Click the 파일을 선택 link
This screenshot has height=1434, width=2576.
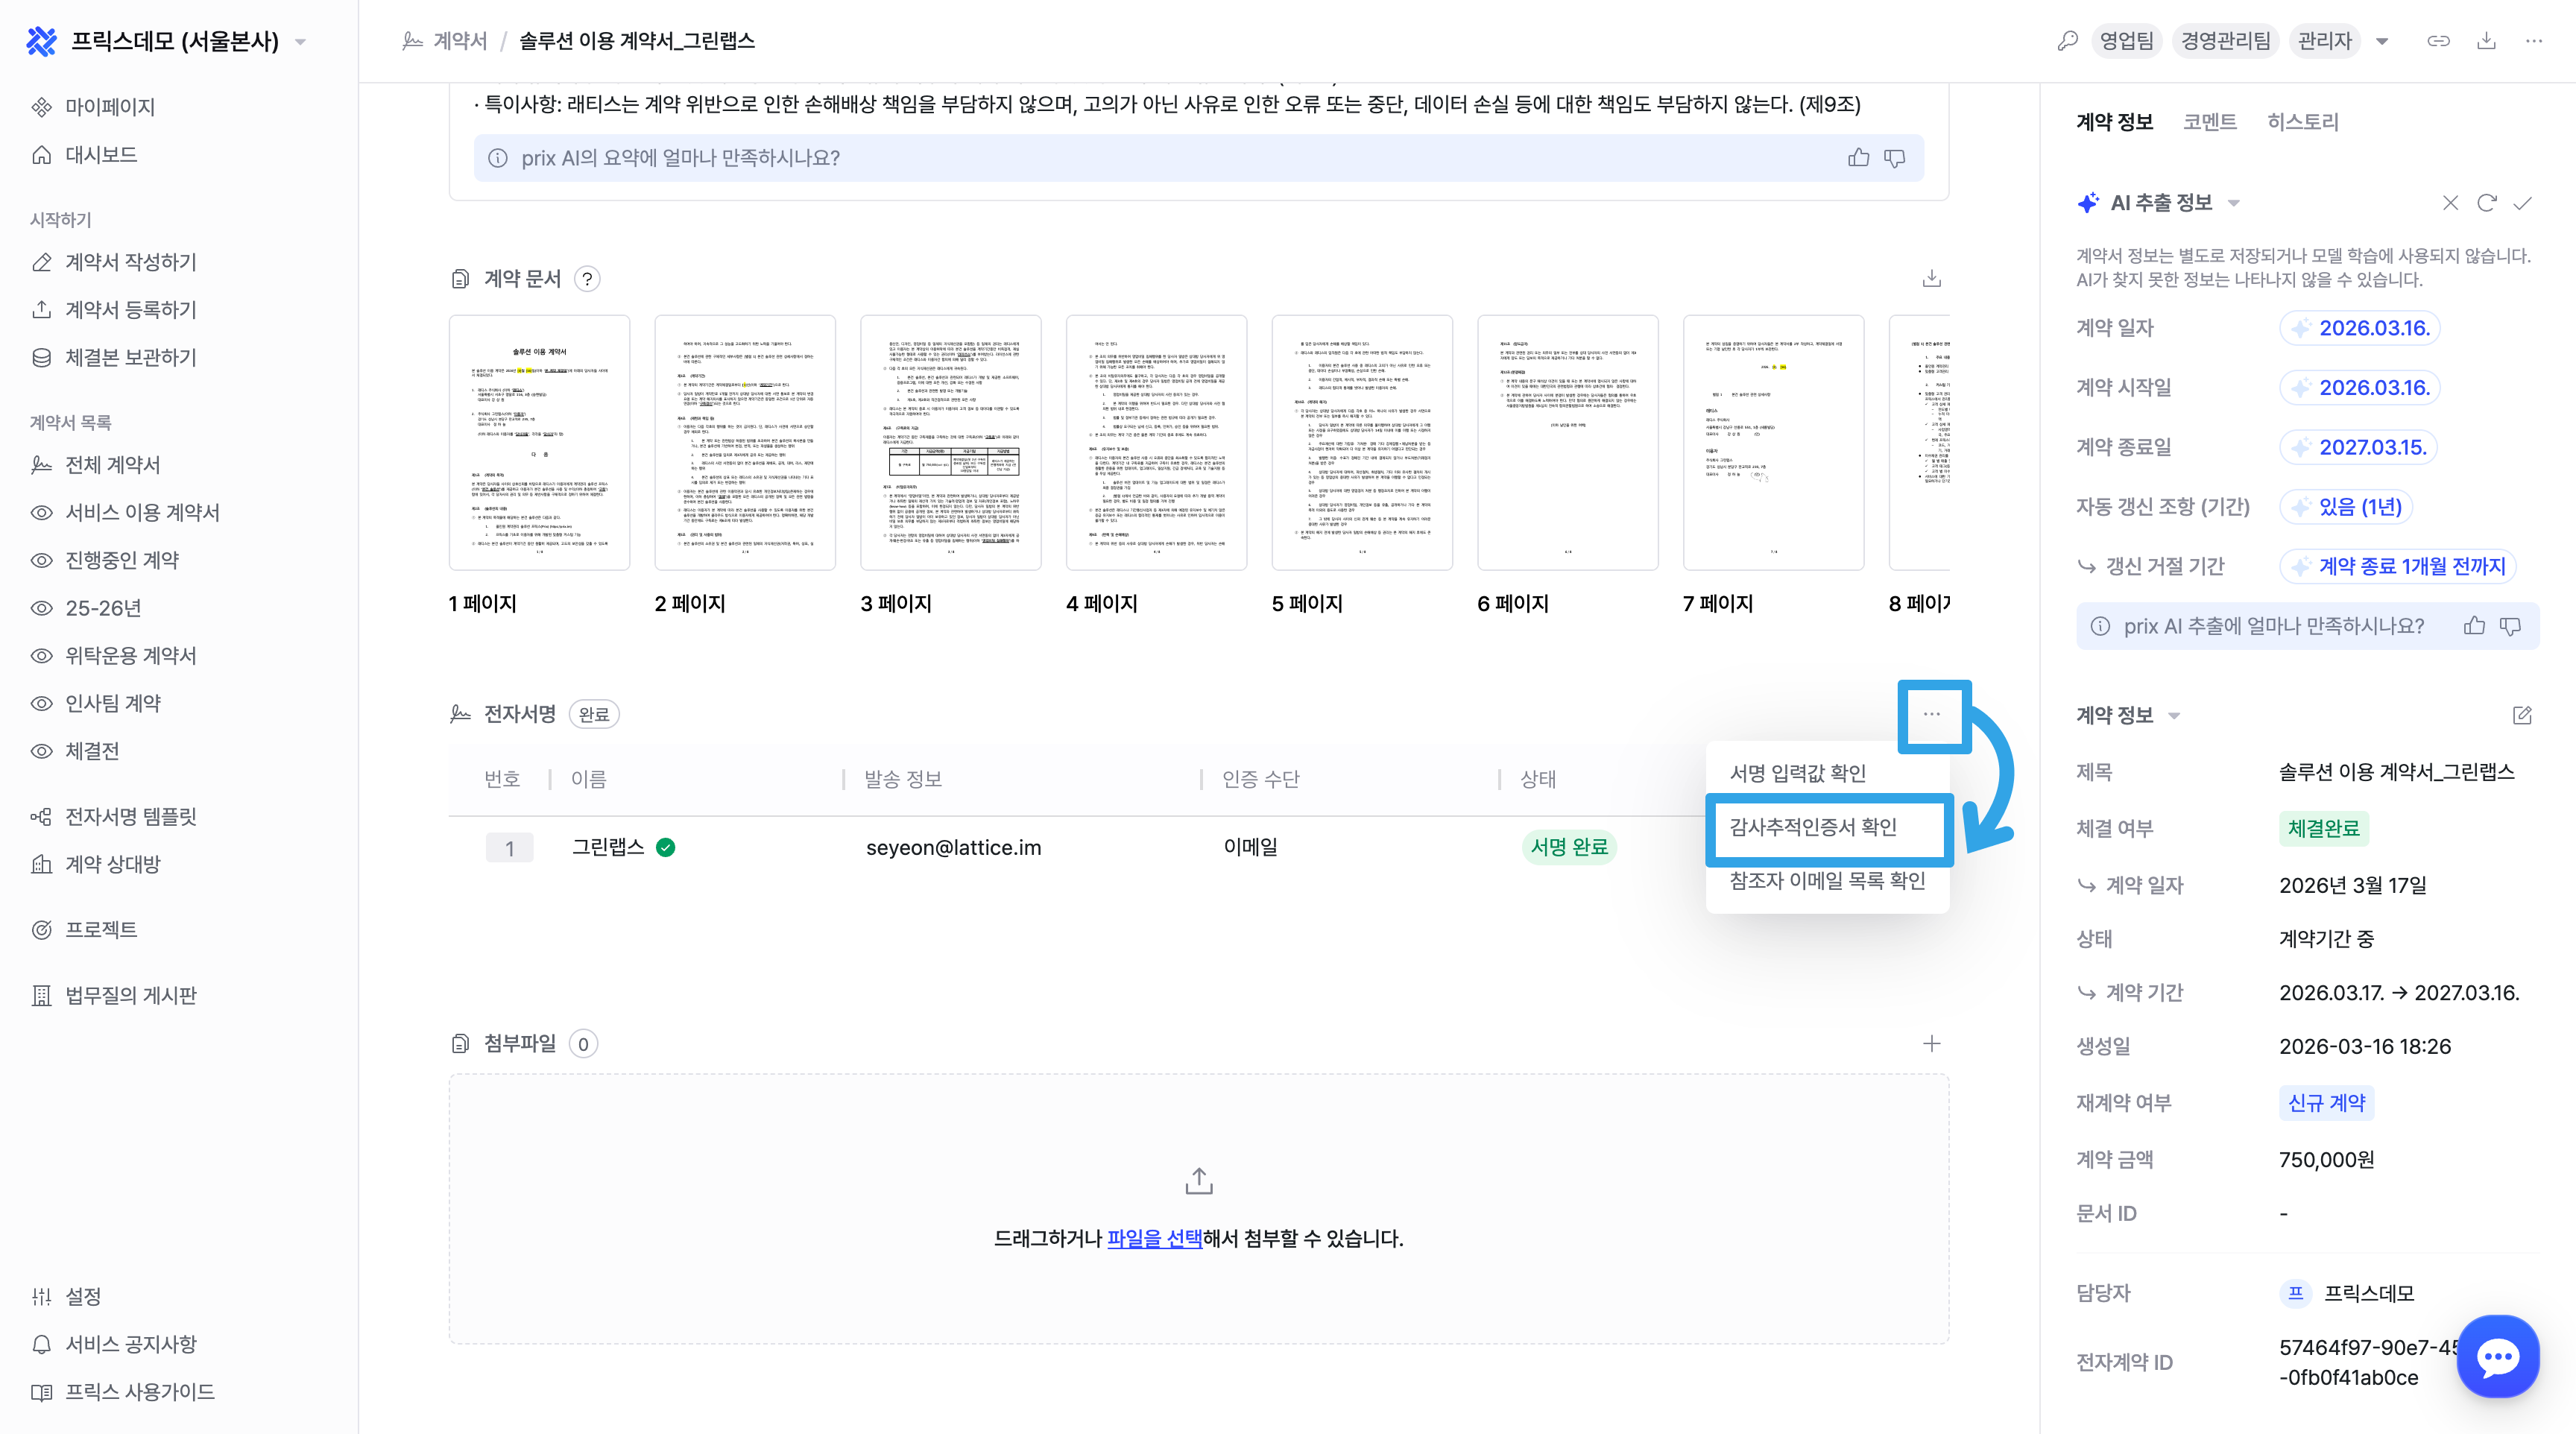[1154, 1238]
